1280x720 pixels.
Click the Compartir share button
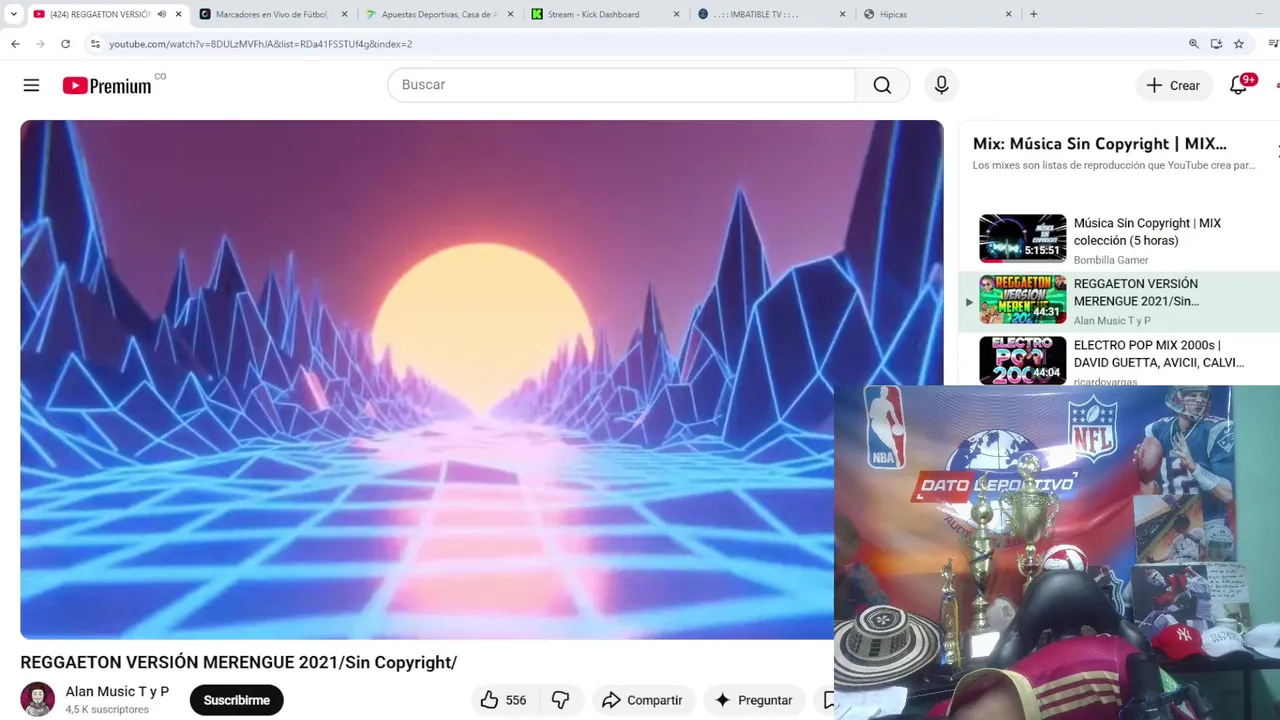coord(642,700)
